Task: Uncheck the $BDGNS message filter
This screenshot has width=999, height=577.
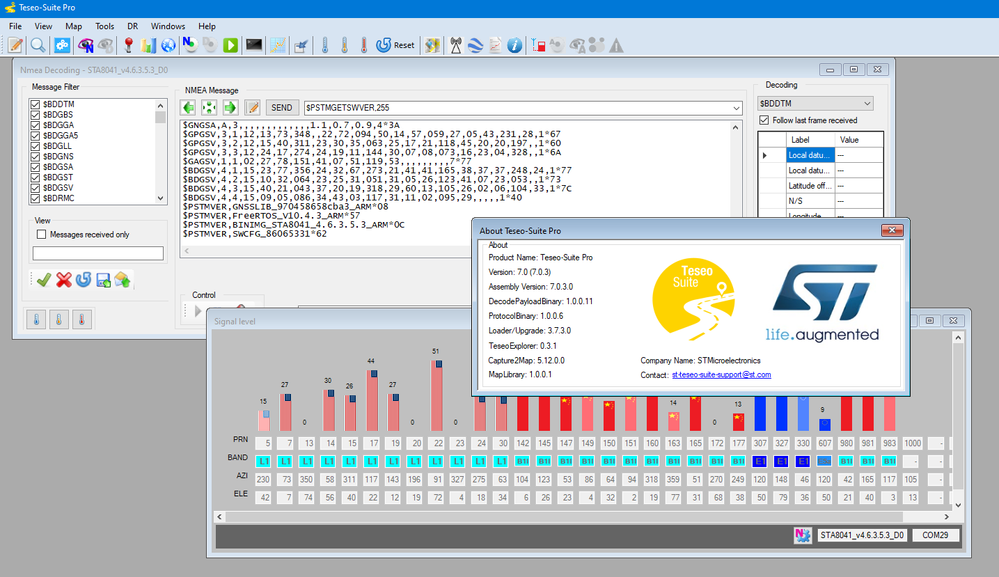Action: click(x=36, y=157)
